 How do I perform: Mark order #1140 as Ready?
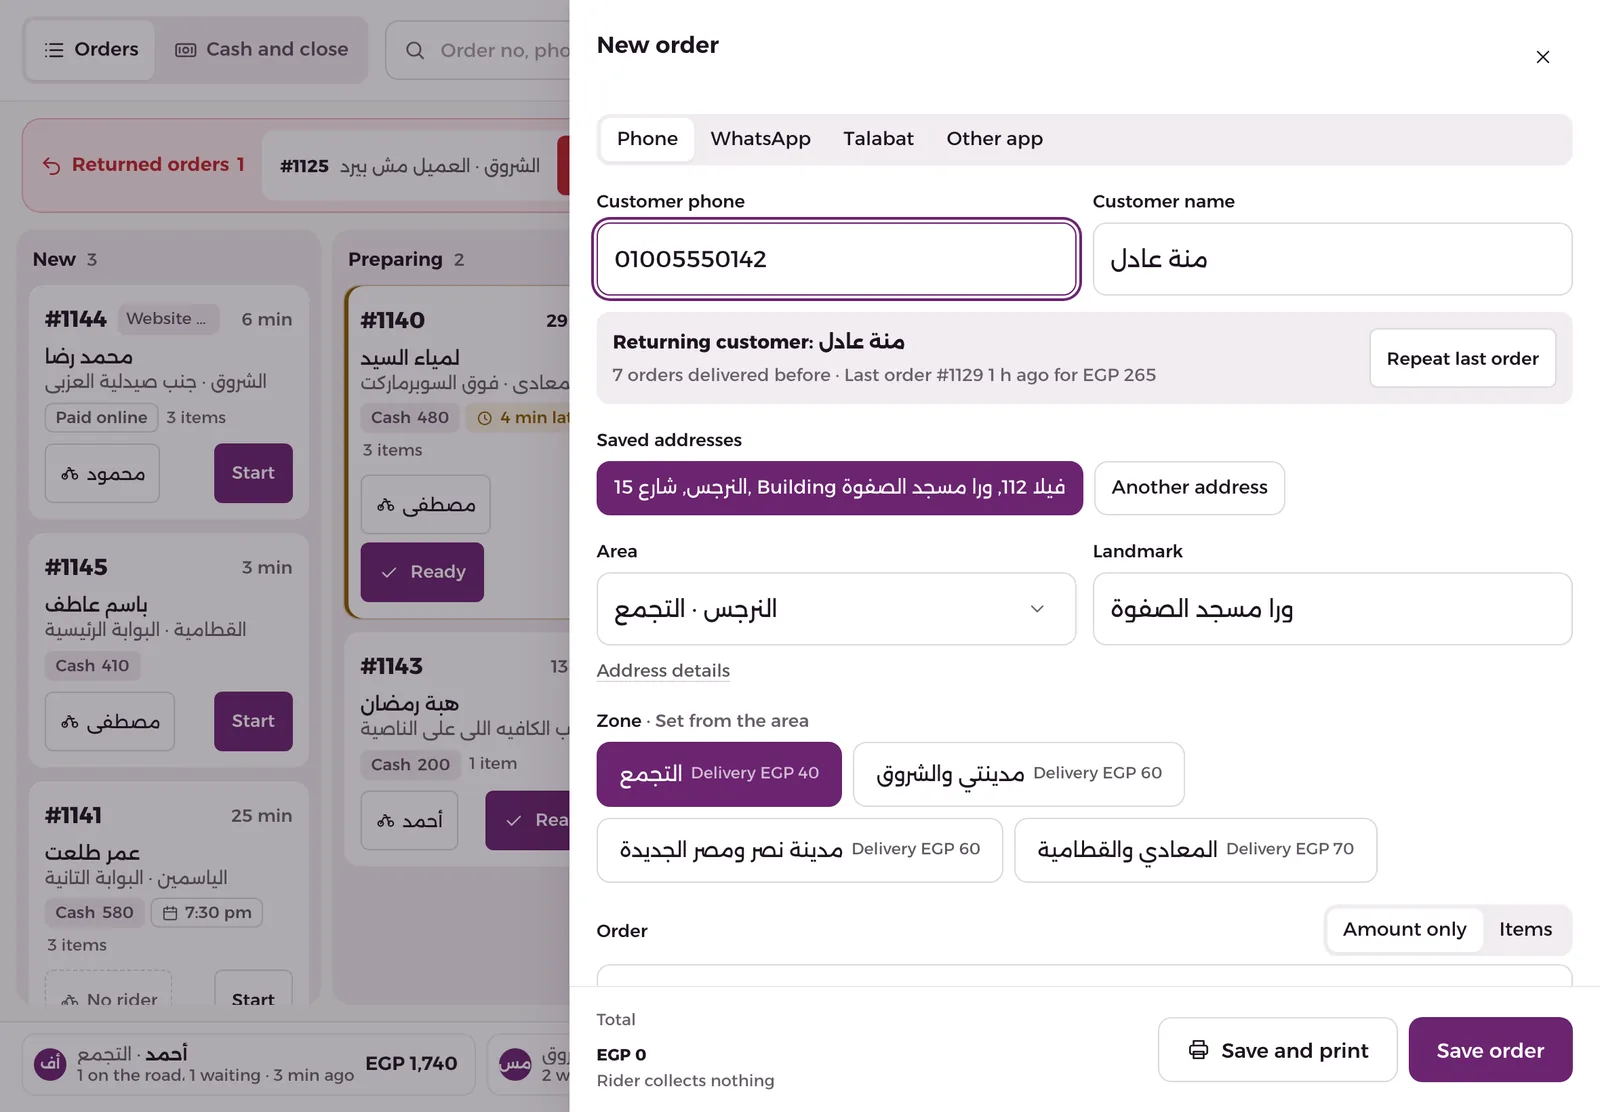tap(422, 572)
